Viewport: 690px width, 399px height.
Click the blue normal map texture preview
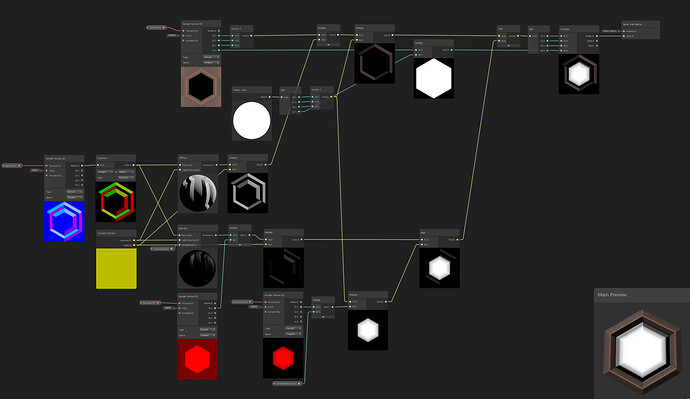[x=64, y=221]
